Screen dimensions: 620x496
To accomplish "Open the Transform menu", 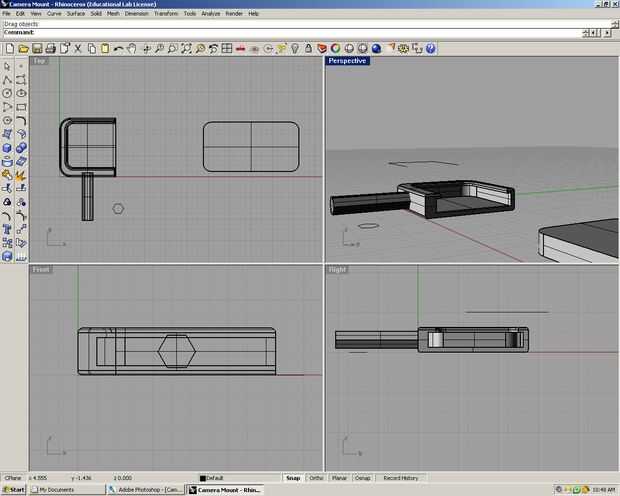I will coord(166,13).
